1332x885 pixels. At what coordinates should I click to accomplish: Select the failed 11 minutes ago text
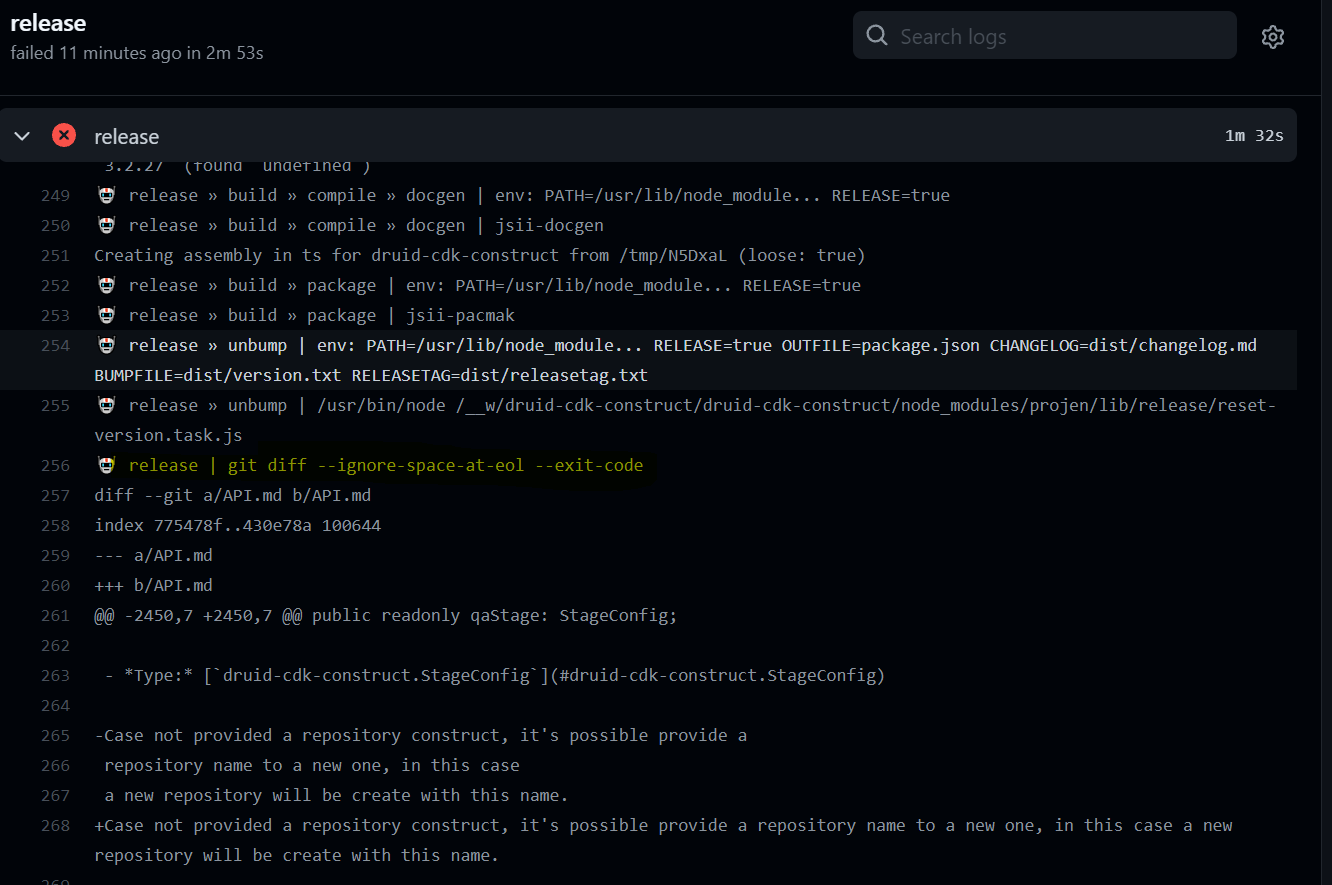(x=137, y=53)
